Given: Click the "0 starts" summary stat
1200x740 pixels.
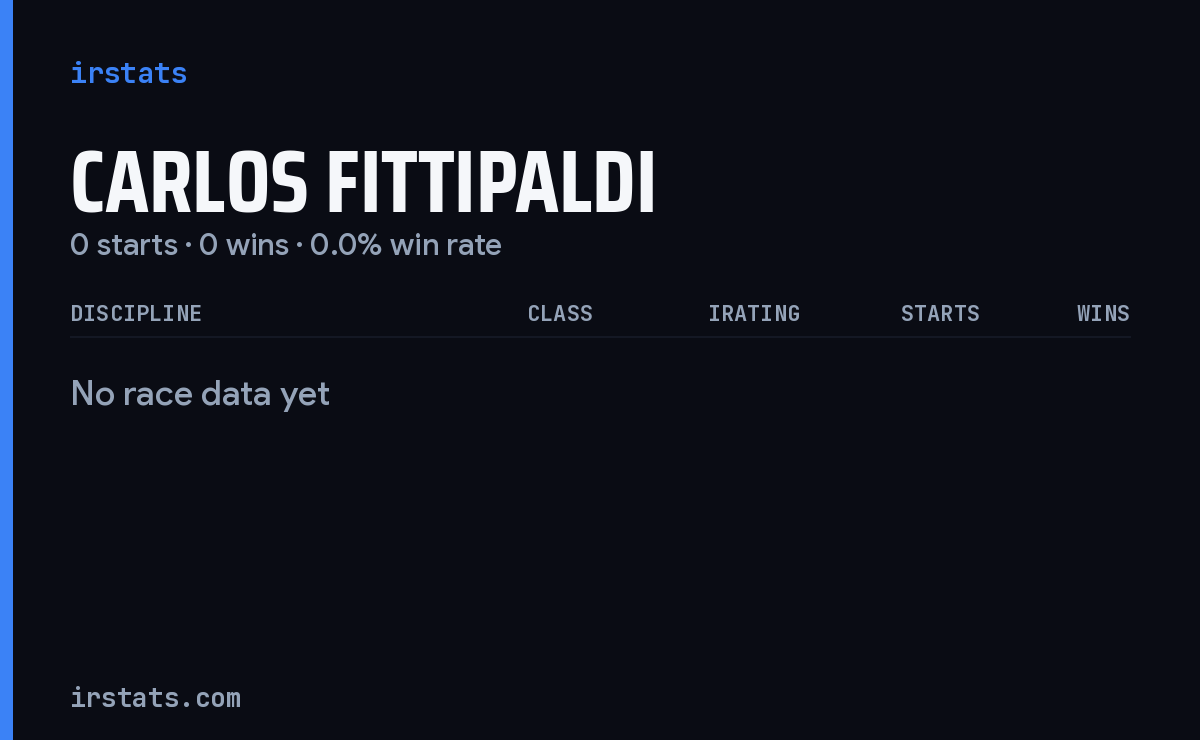Looking at the screenshot, I should coord(124,245).
